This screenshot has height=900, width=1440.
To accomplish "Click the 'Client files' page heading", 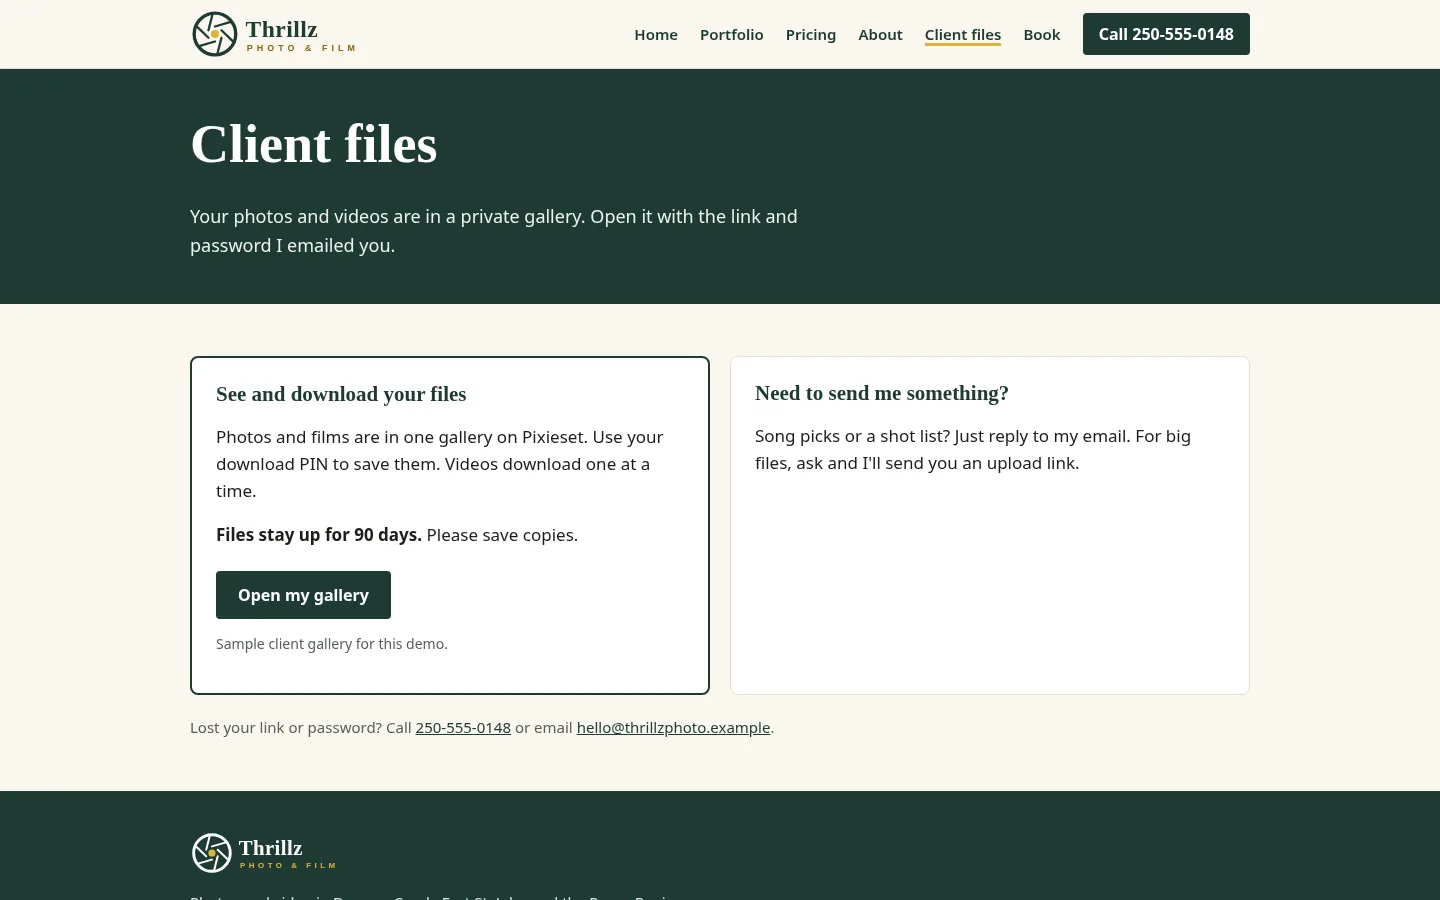I will [314, 144].
